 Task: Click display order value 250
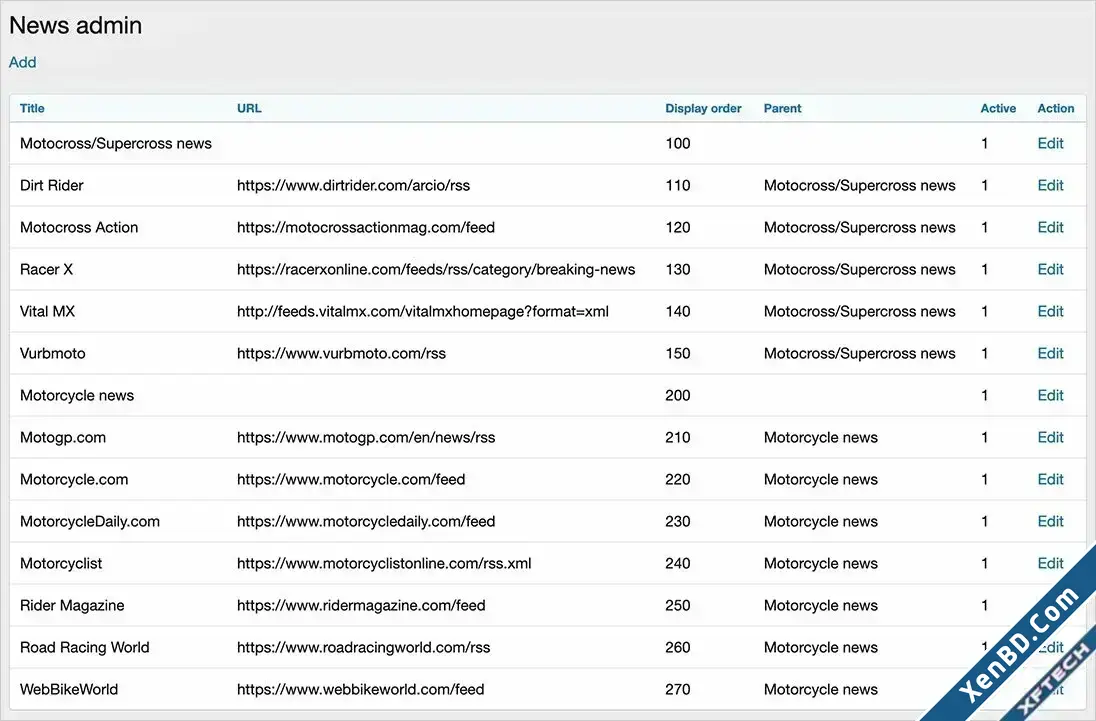coord(677,605)
